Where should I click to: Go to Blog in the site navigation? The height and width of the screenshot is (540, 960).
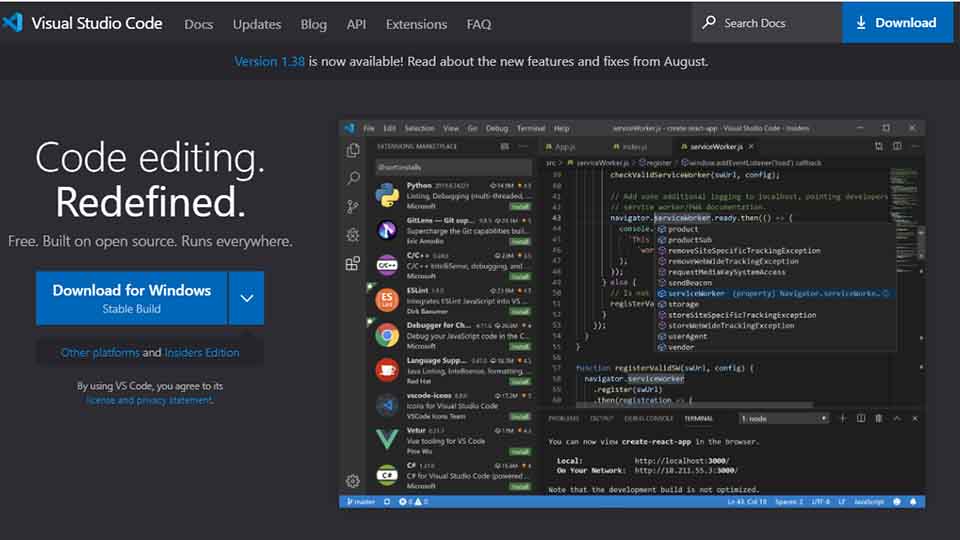point(313,24)
